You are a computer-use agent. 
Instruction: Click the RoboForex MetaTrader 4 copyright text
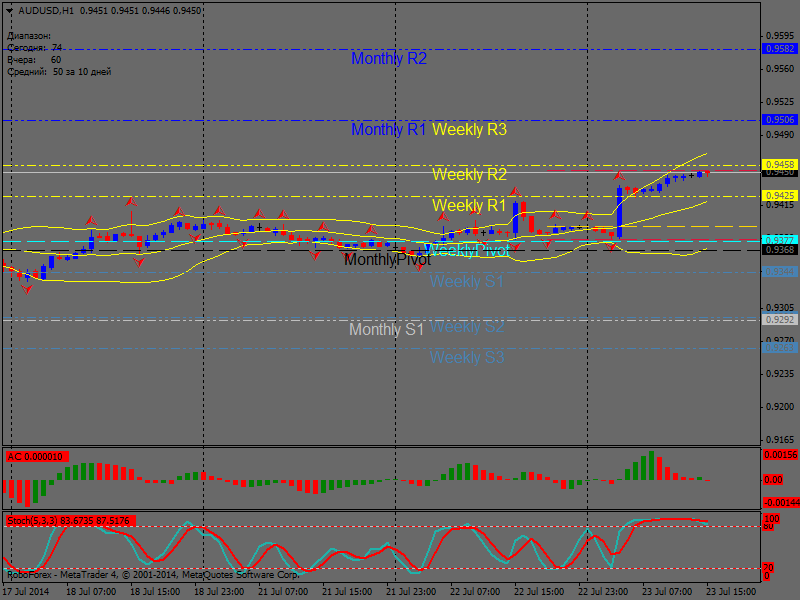pyautogui.click(x=152, y=575)
